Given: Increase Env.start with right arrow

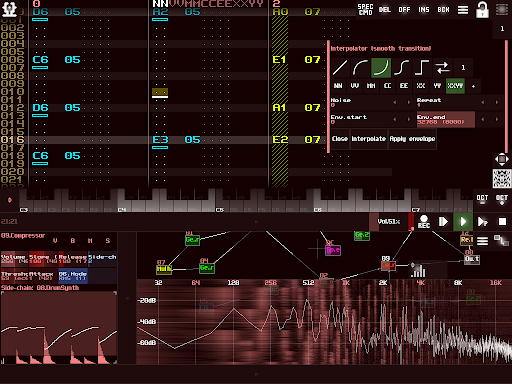Looking at the screenshot, I should [x=409, y=119].
